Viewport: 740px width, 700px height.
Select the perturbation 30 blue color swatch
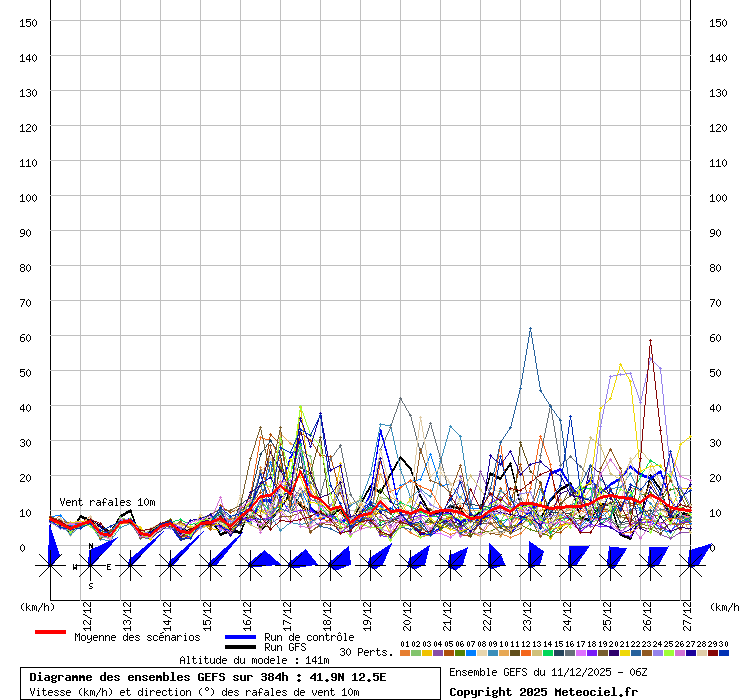723,653
